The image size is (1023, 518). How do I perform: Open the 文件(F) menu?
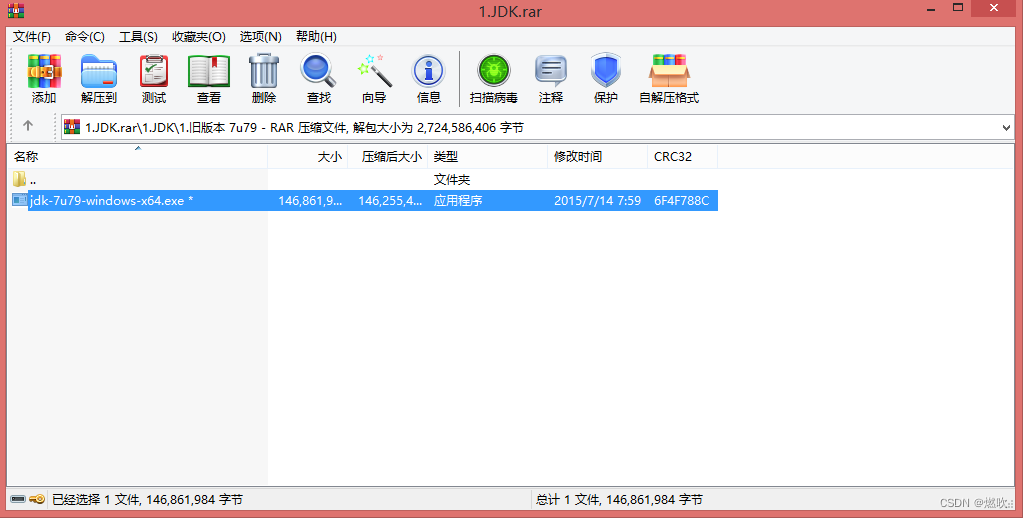(x=31, y=37)
